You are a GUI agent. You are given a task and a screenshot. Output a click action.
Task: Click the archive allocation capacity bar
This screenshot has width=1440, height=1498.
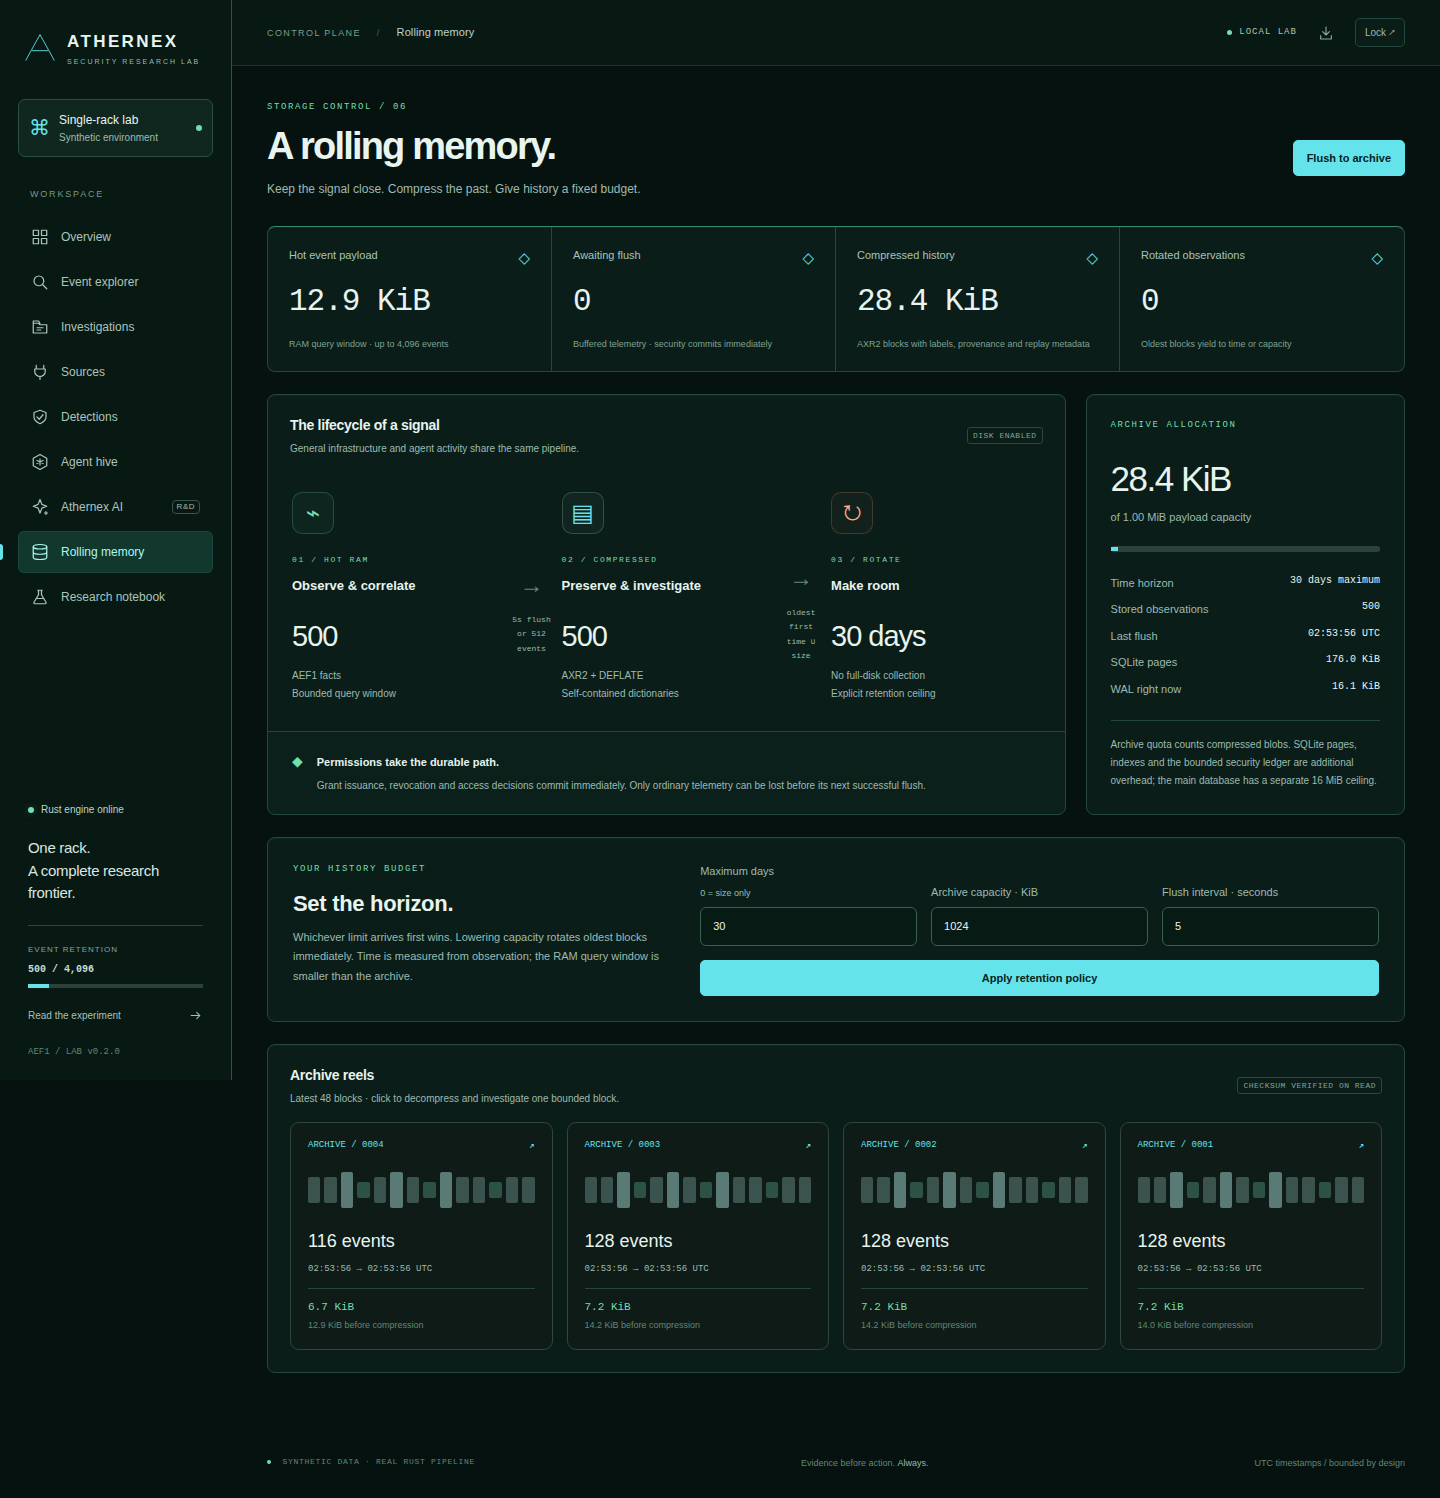(1245, 549)
